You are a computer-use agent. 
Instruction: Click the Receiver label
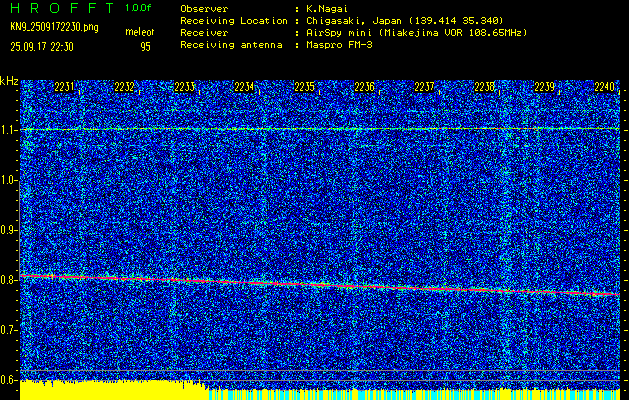point(204,33)
